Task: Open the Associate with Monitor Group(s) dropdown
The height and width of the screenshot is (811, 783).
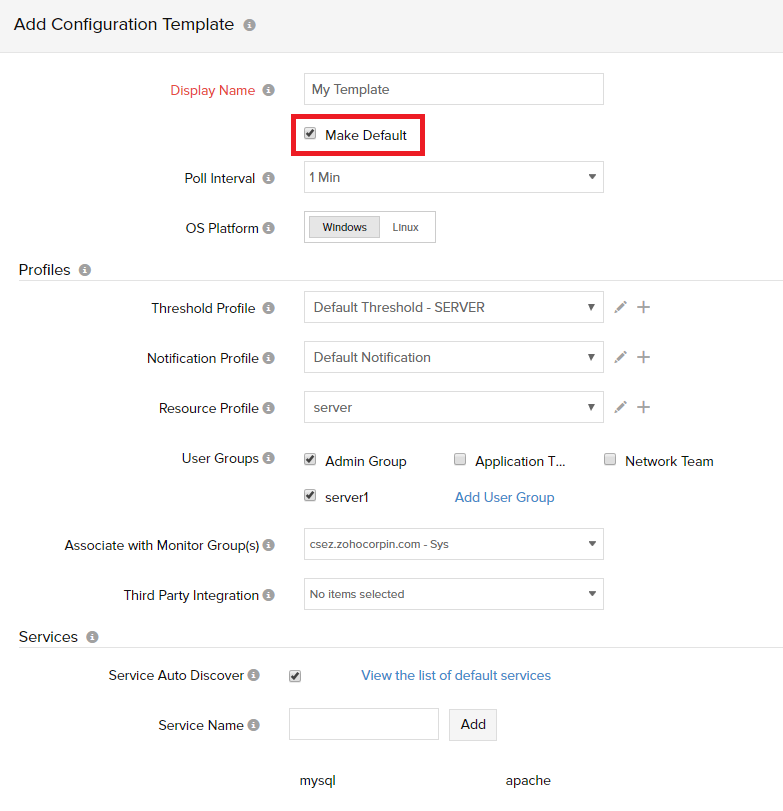Action: [453, 544]
